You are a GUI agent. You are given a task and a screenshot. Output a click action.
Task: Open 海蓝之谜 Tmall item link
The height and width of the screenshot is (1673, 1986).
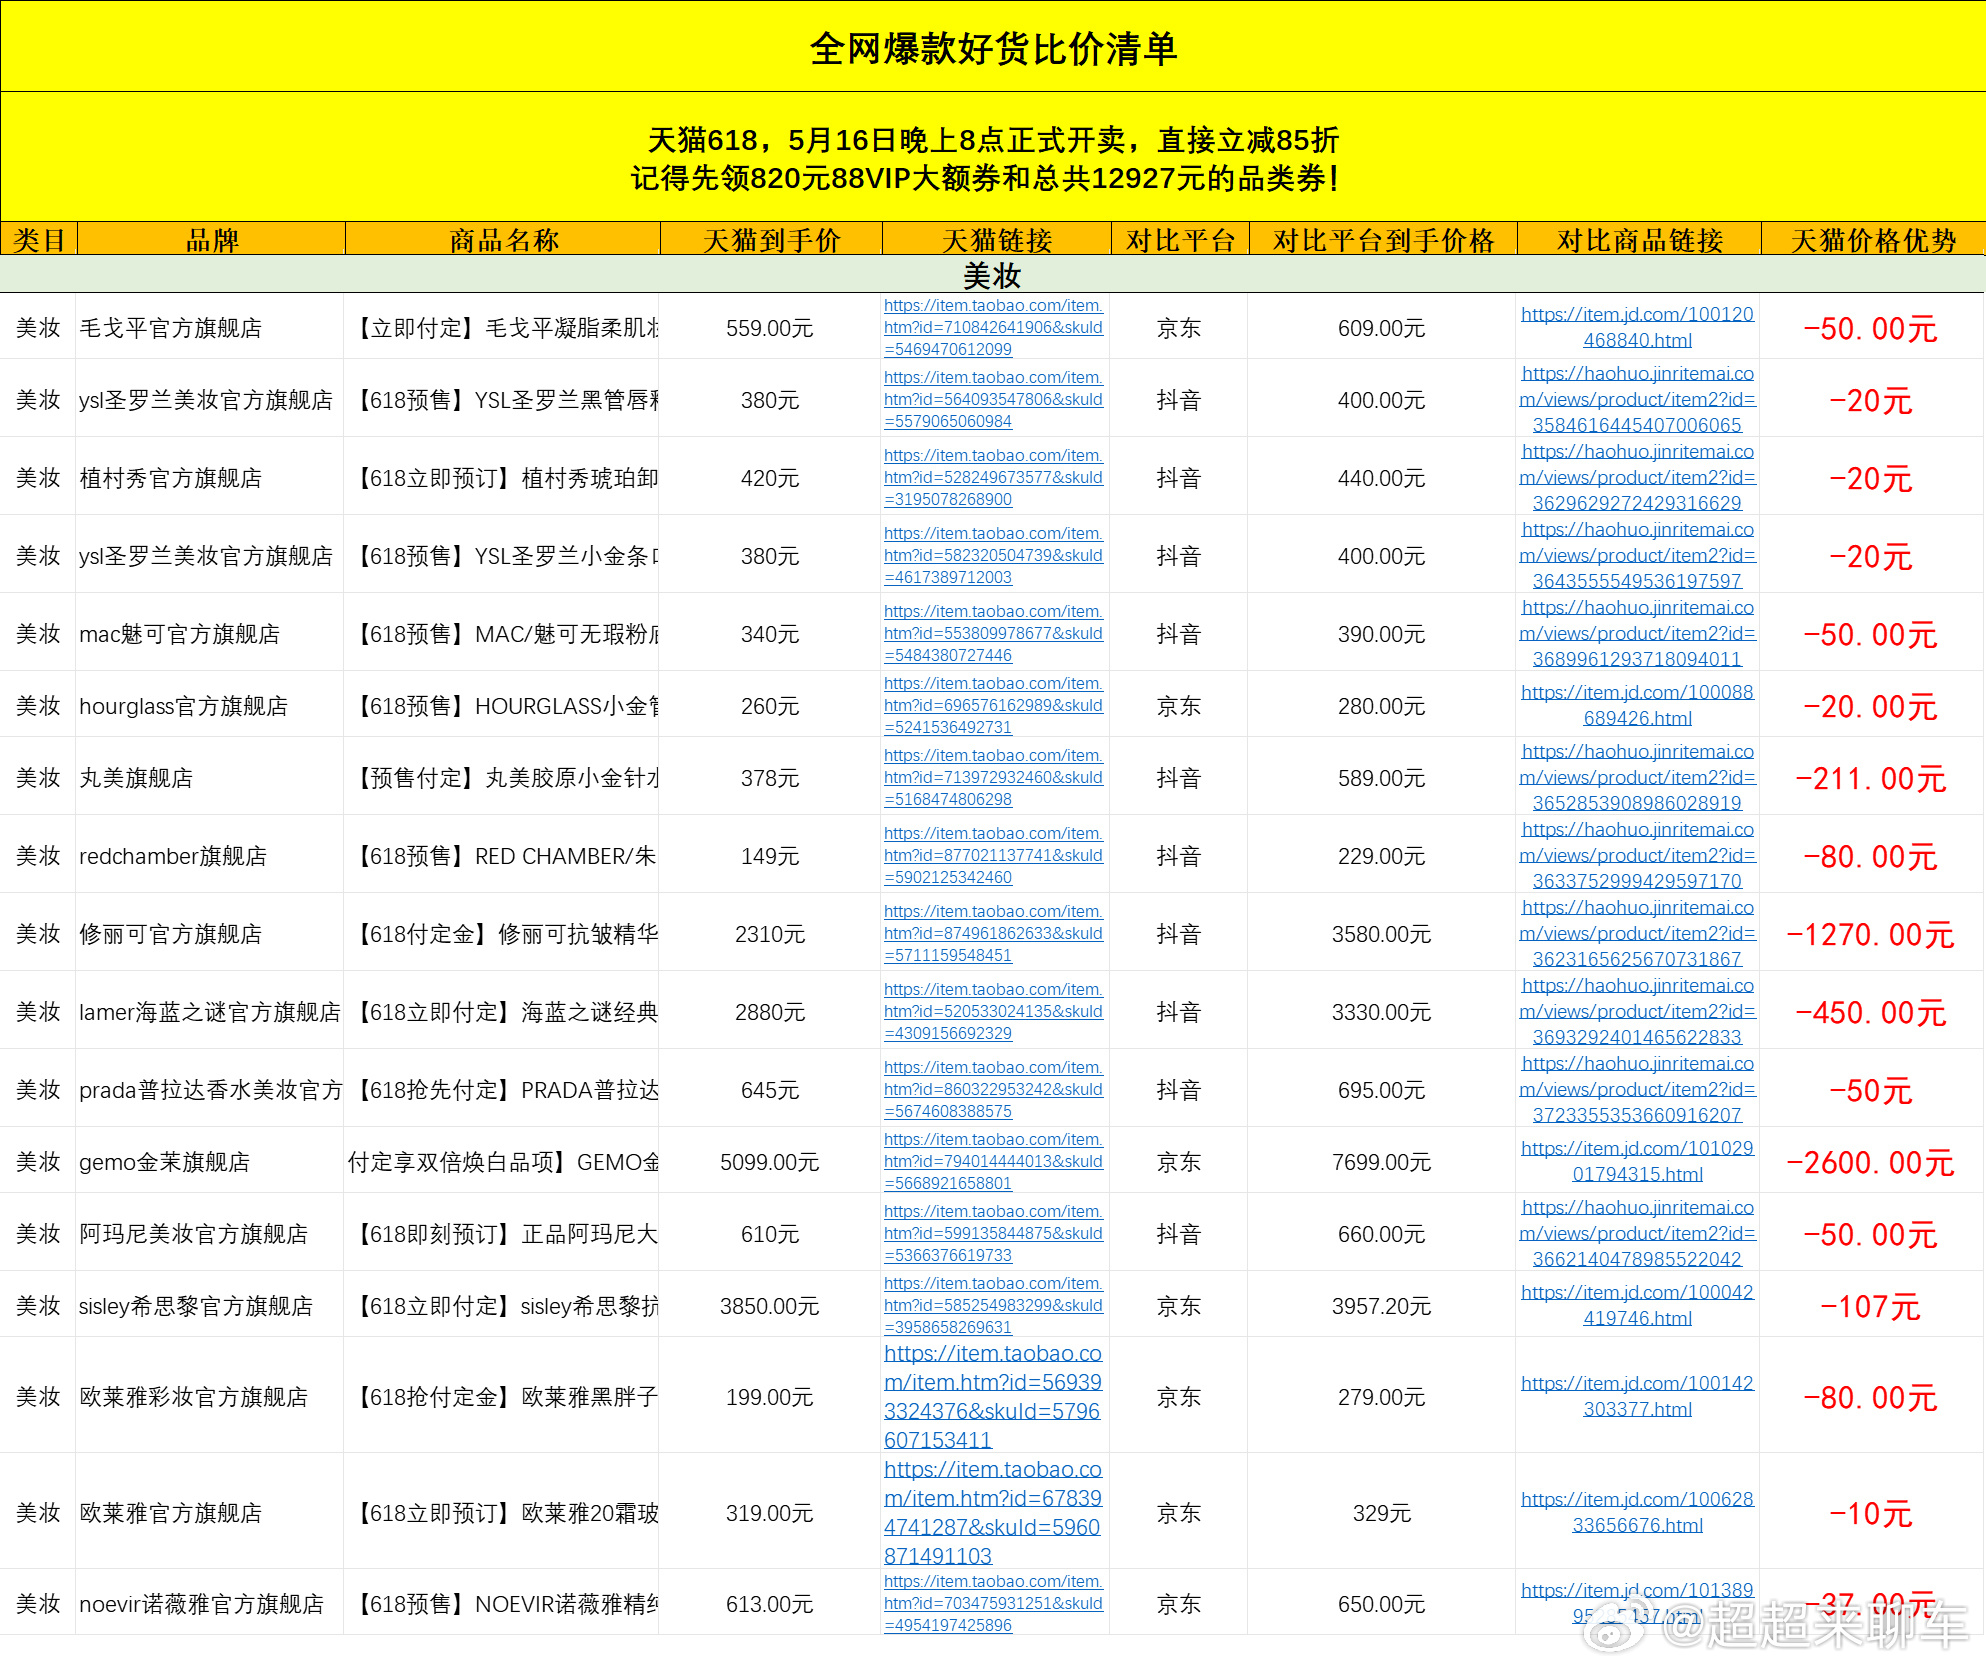(993, 1011)
